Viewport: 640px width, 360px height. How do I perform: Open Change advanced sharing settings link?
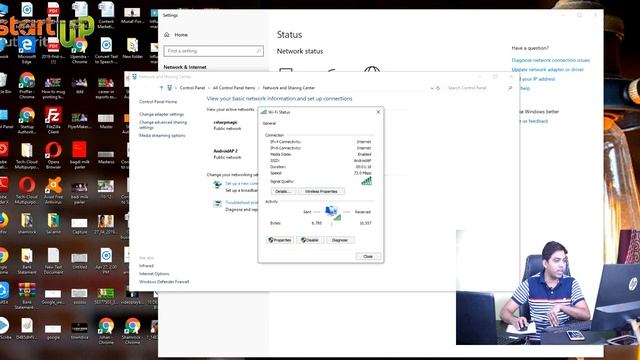coord(163,124)
